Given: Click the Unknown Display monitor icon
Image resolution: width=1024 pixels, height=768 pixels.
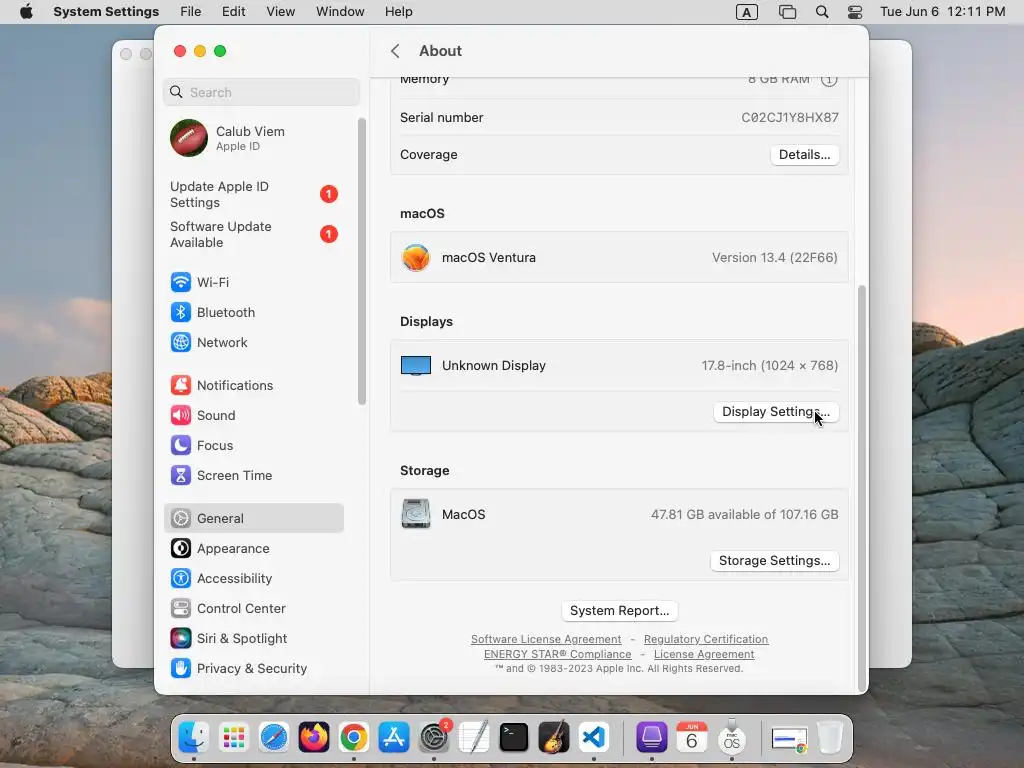Looking at the screenshot, I should click(416, 366).
